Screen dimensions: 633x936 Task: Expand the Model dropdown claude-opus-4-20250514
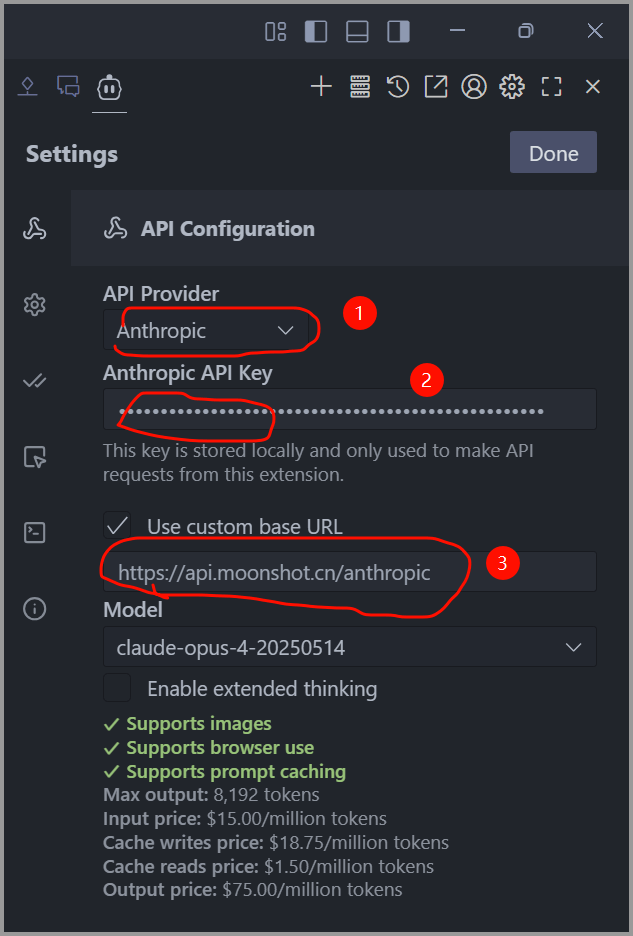[x=349, y=647]
